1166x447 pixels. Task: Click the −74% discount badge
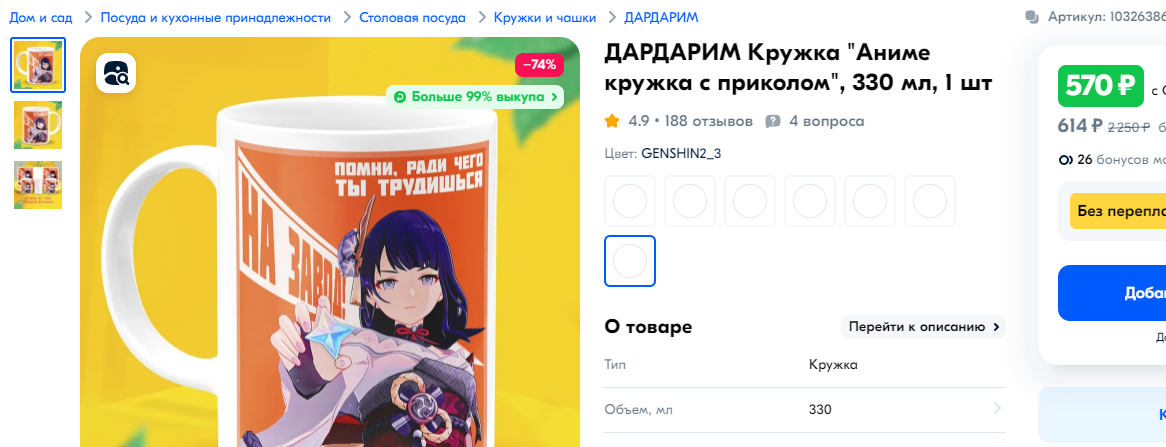(x=539, y=65)
